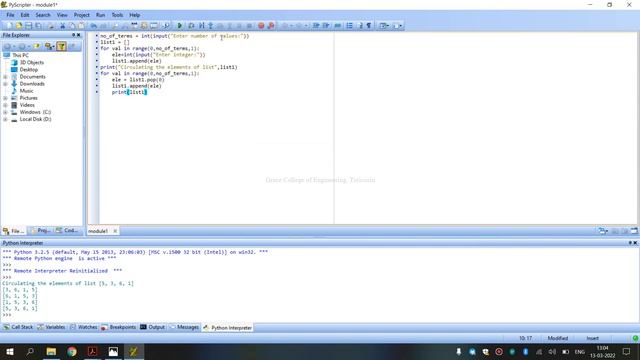Screen dimensions: 640x360
Task: Click the Redo toolbar icon
Action: click(103, 26)
